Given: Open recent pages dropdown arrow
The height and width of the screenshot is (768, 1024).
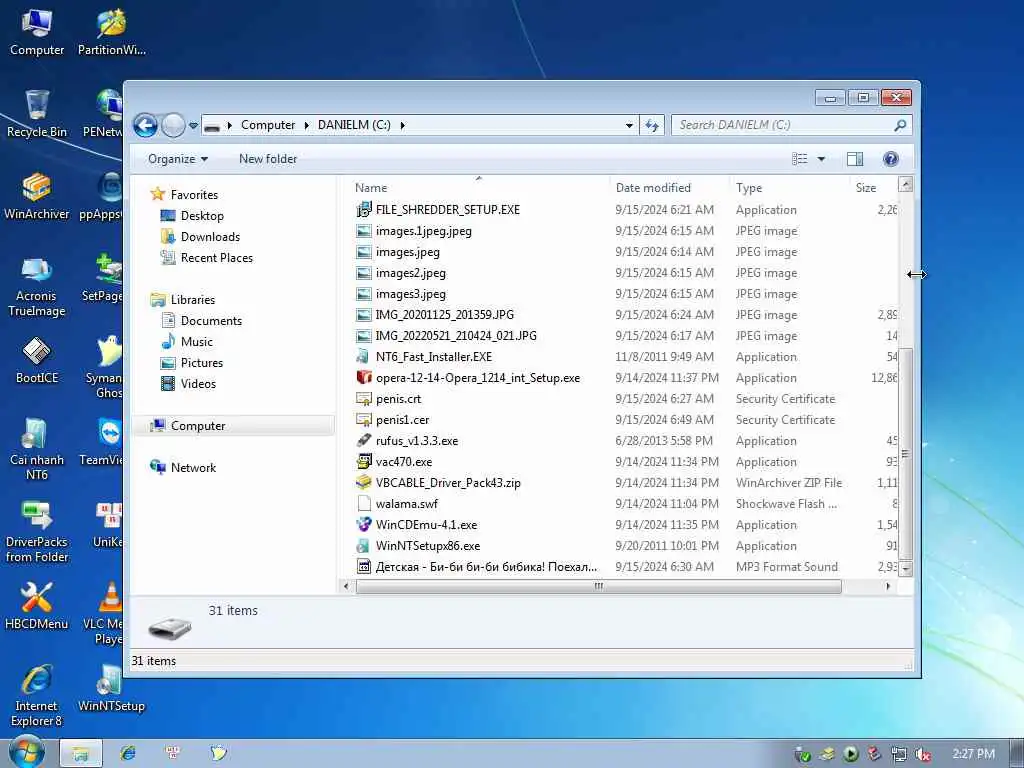Looking at the screenshot, I should (193, 125).
